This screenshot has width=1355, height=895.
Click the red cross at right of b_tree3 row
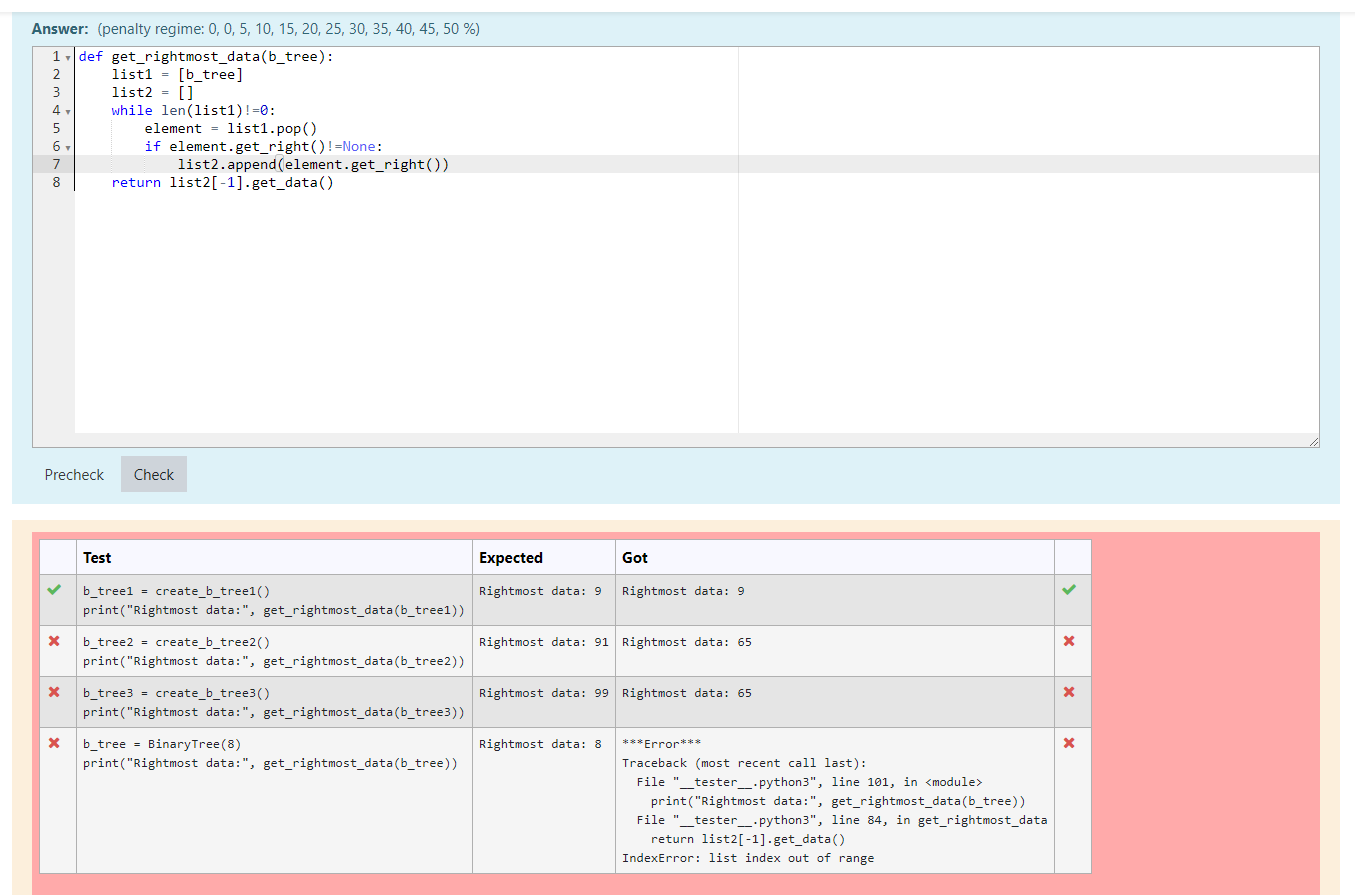pos(1070,692)
